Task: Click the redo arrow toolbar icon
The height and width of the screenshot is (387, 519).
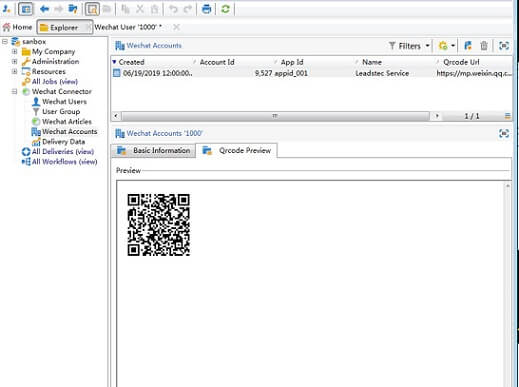Action: point(188,9)
